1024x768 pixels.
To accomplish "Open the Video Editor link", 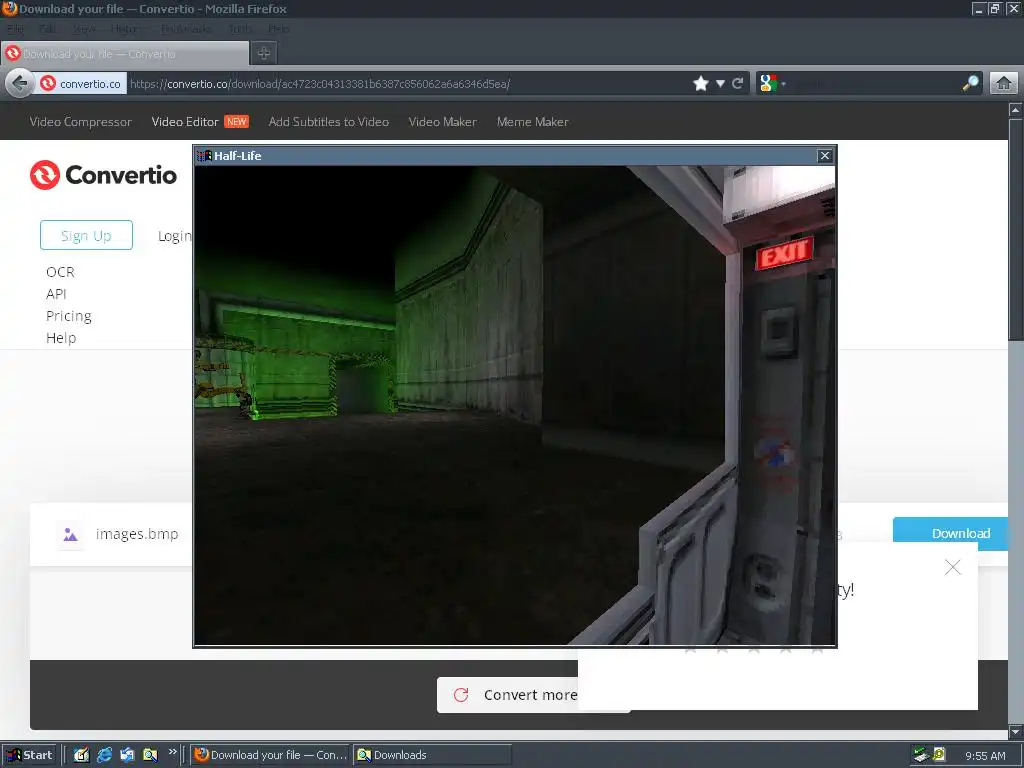I will pyautogui.click(x=185, y=121).
